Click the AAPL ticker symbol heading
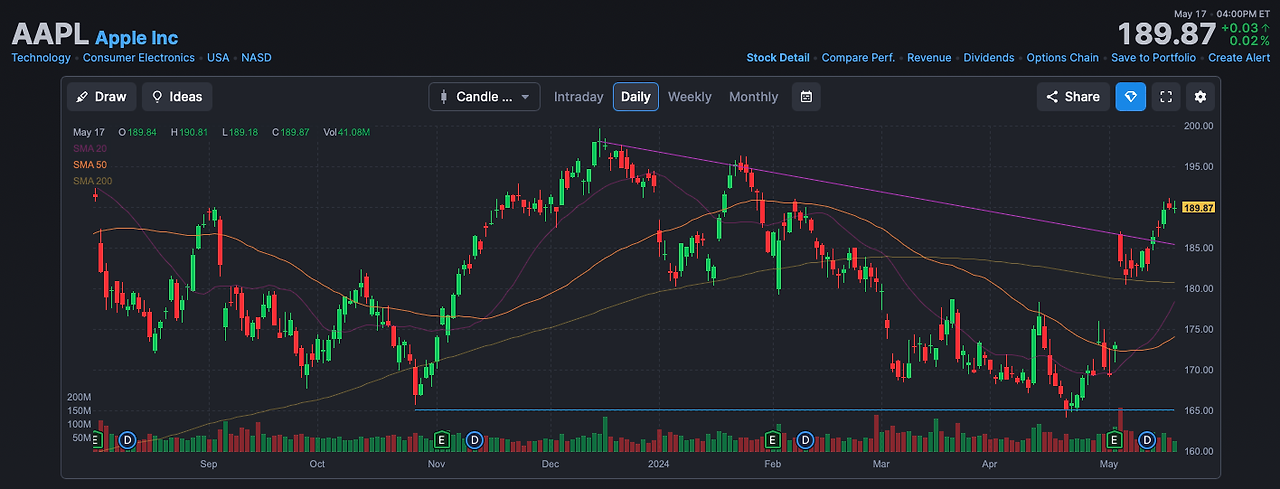 50,35
